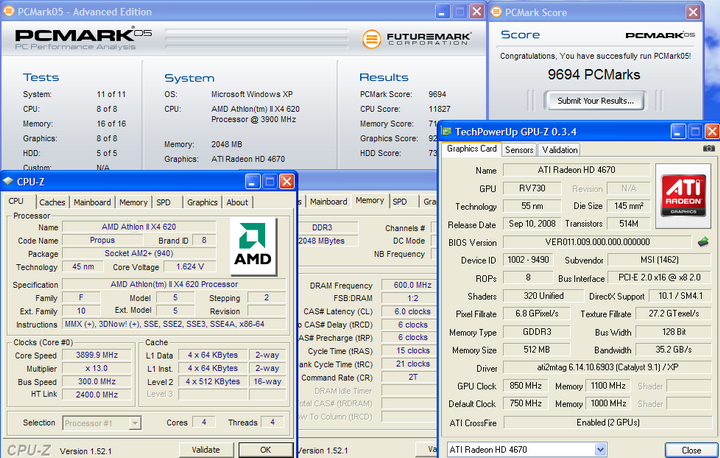Click the Bus Speed 300.0 MHz value

(x=97, y=381)
